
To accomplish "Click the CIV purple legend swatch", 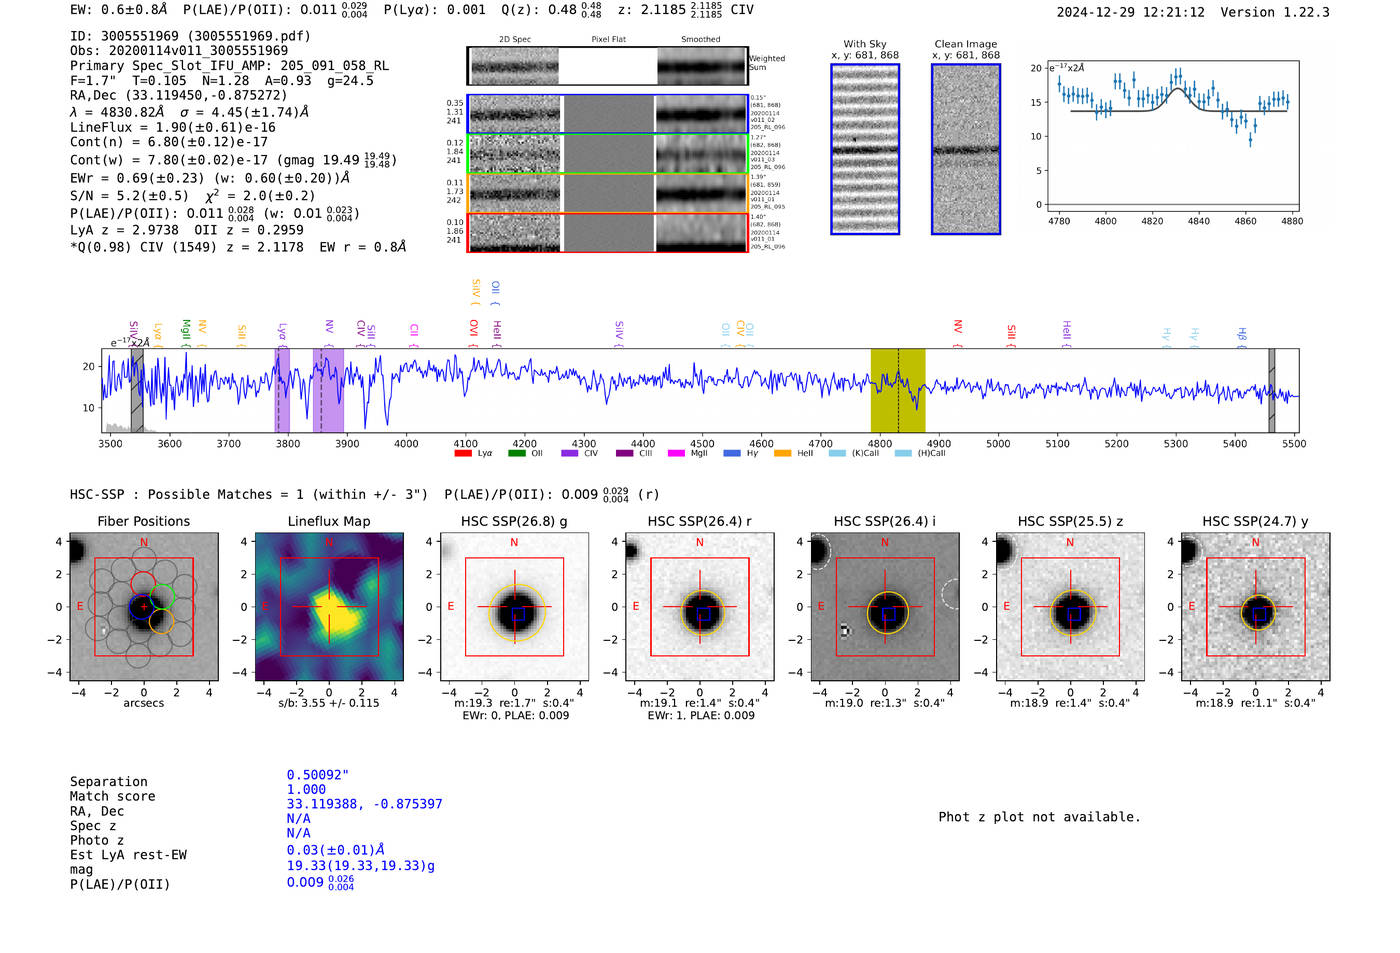I will coord(570,454).
